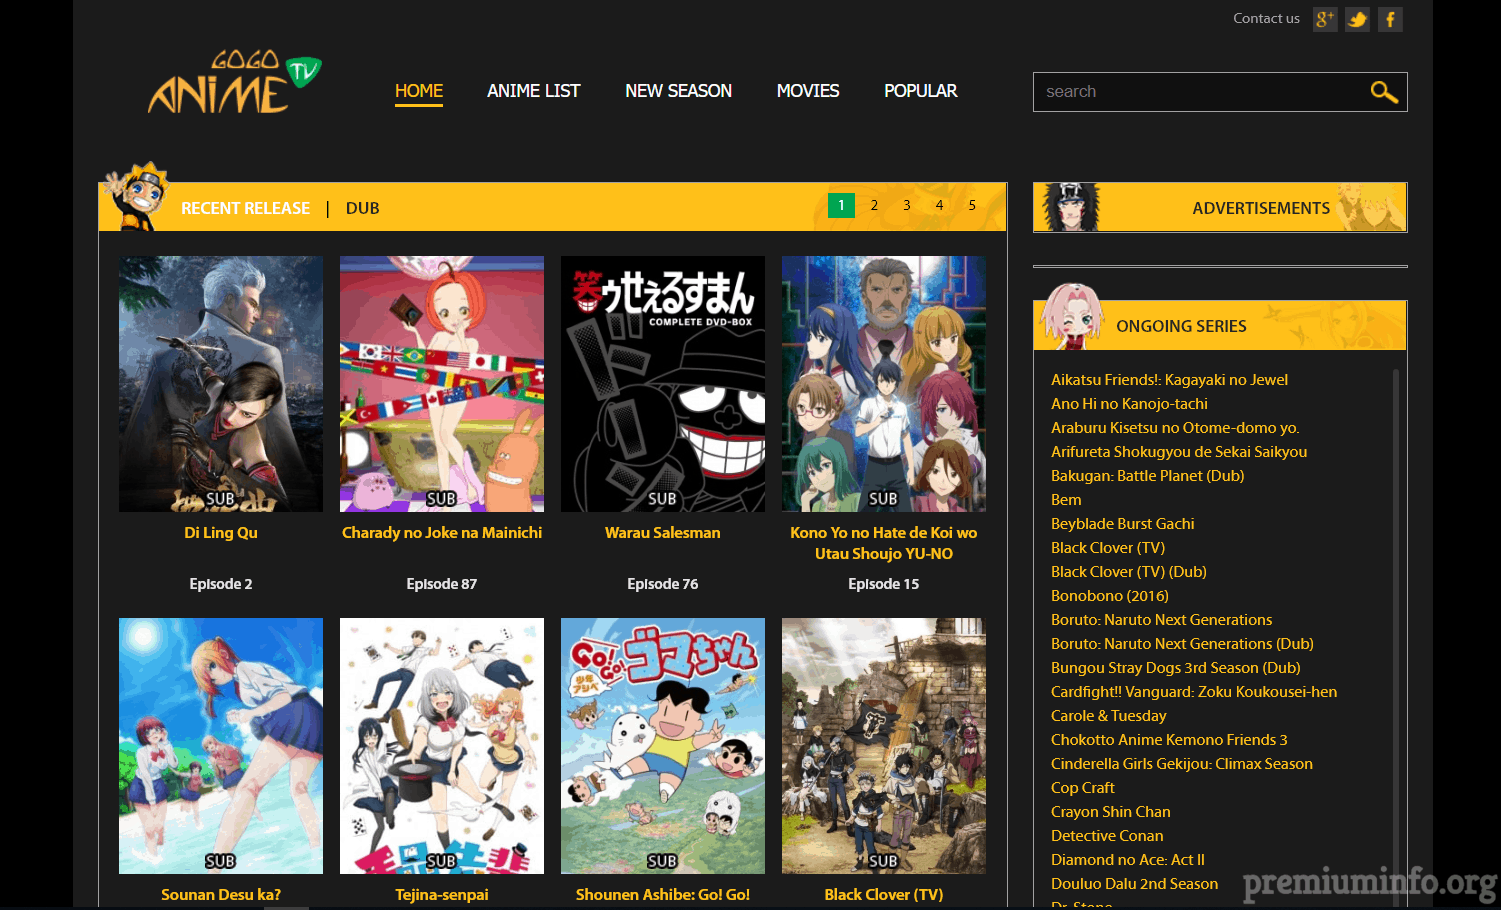Open Cinderella Girls Gekijou: Climax Season

[1182, 764]
